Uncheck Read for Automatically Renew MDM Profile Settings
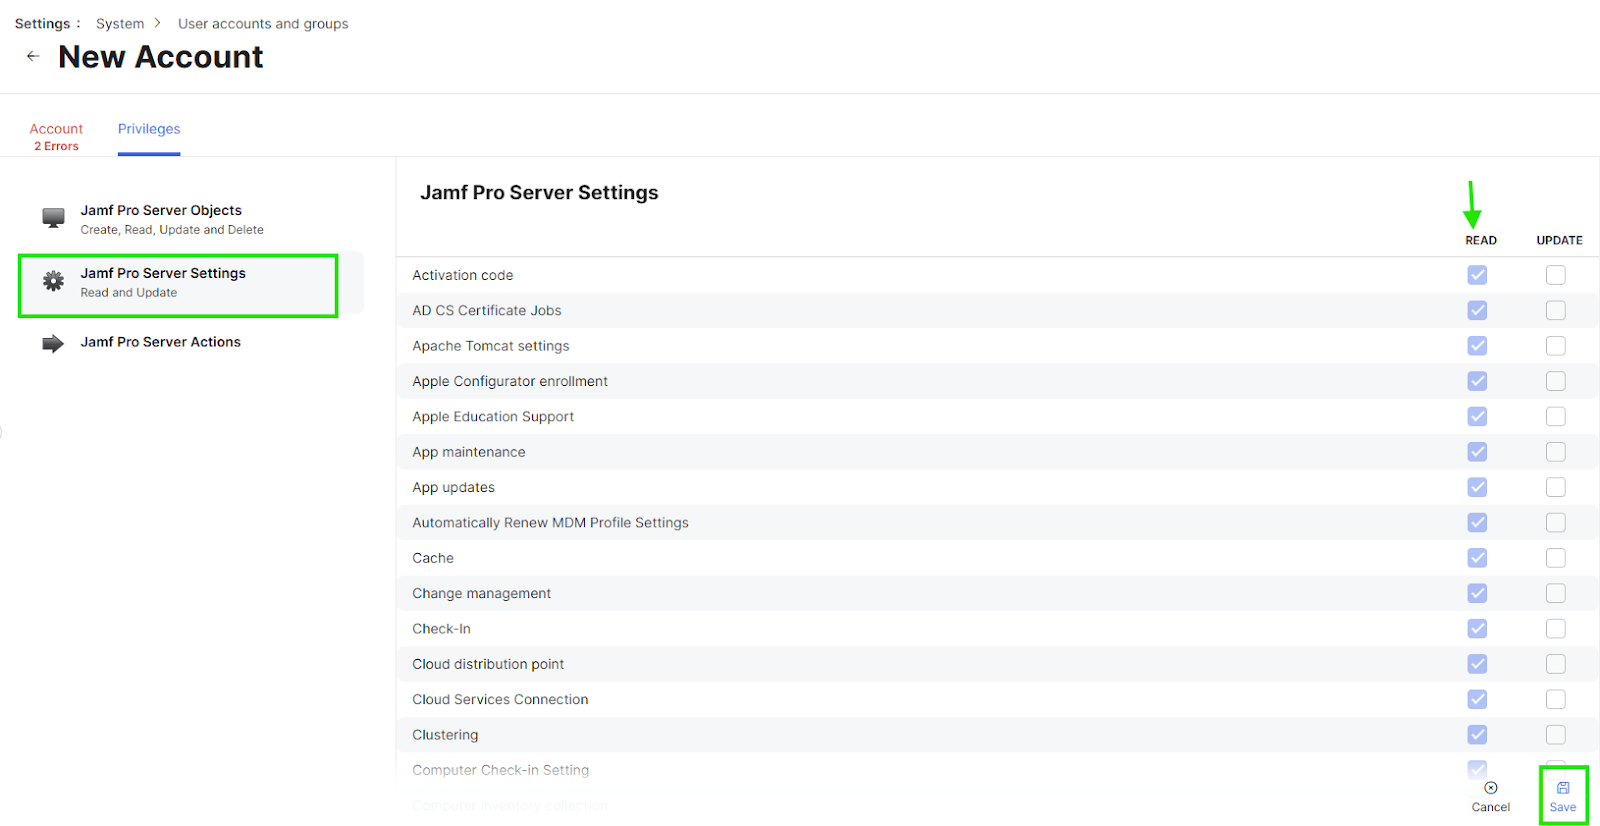This screenshot has height=826, width=1600. point(1477,522)
